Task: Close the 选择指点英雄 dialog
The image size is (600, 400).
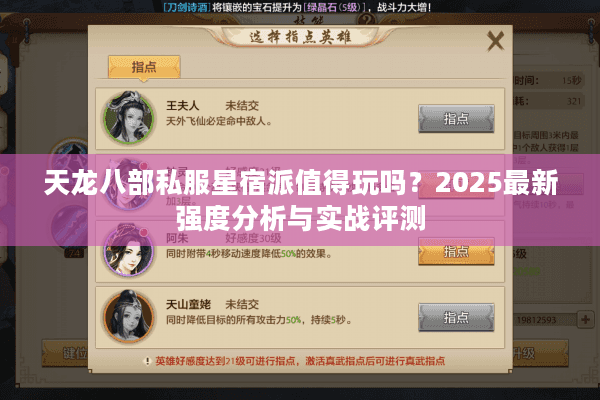Action: coord(496,41)
